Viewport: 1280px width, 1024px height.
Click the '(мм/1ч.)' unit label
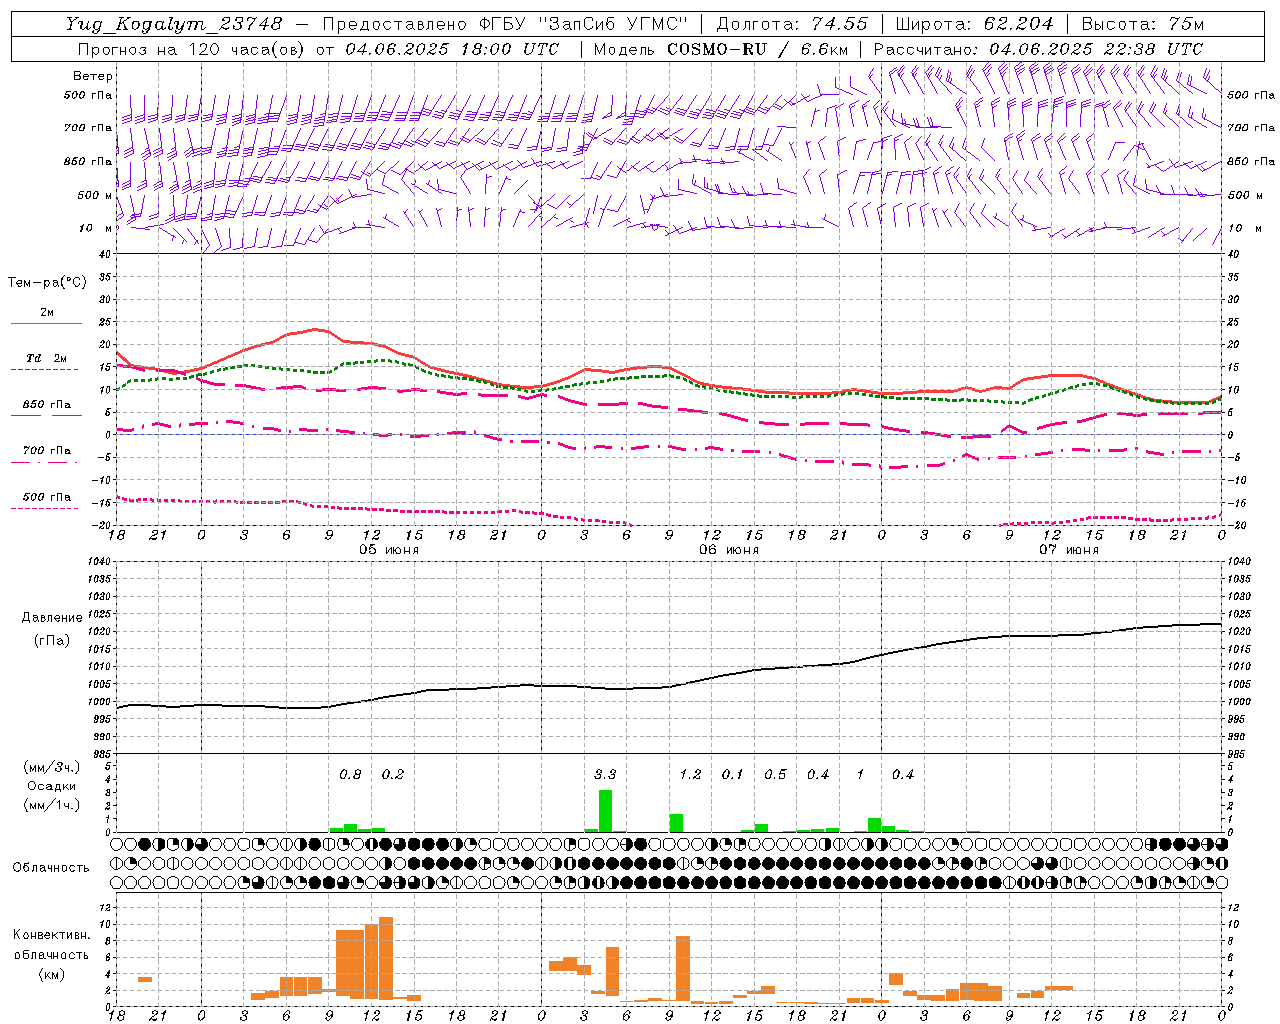50,805
